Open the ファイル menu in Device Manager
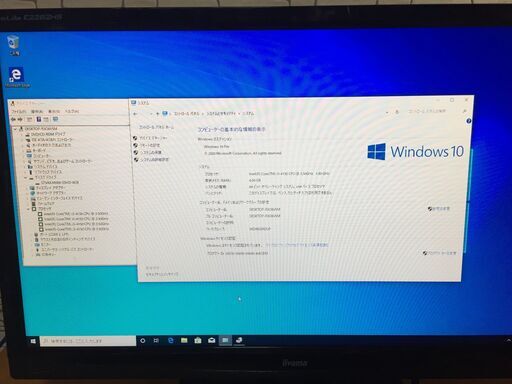 point(19,111)
